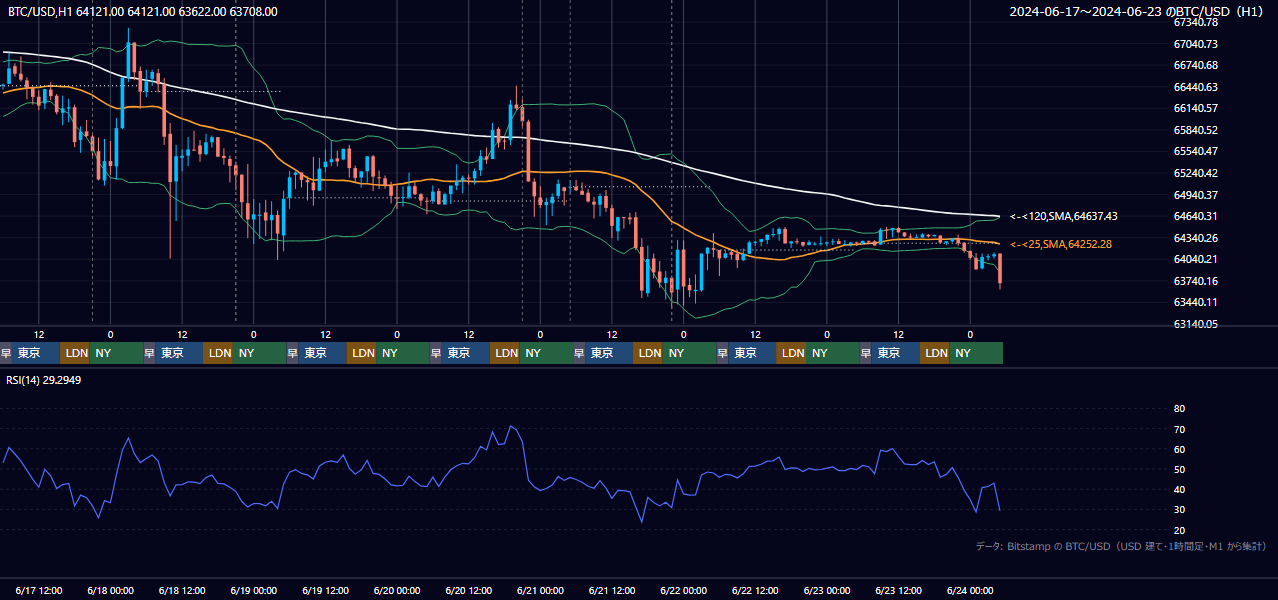Image resolution: width=1278 pixels, height=600 pixels.
Task: Click price axis label 63140.05
Action: (1195, 324)
